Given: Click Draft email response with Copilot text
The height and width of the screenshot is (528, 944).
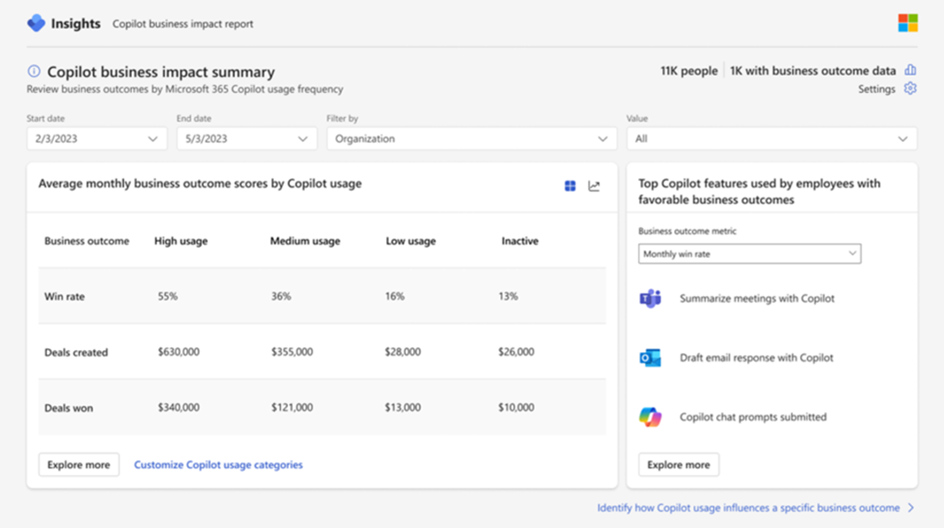Looking at the screenshot, I should click(x=756, y=358).
